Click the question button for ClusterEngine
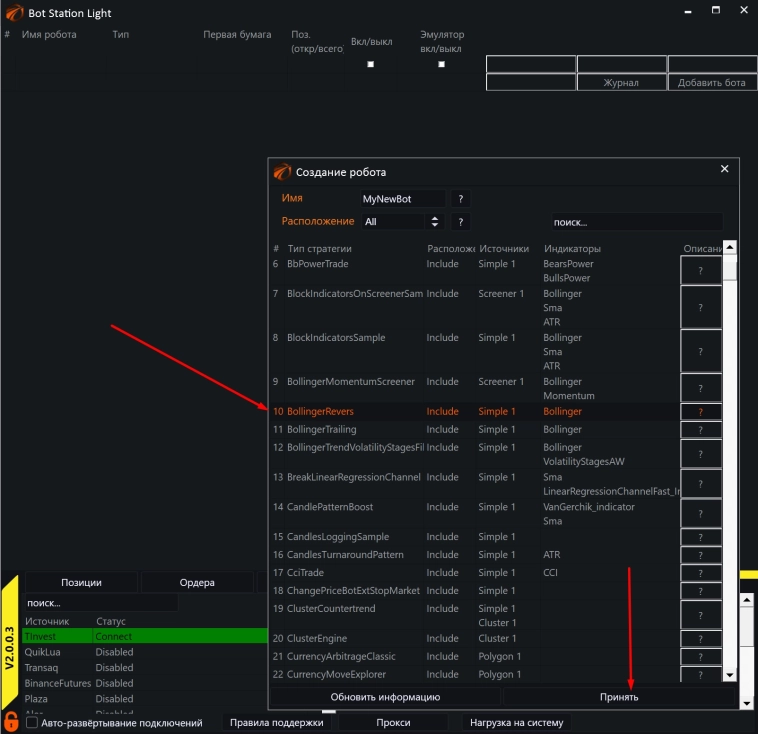This screenshot has width=758, height=734. pos(700,639)
